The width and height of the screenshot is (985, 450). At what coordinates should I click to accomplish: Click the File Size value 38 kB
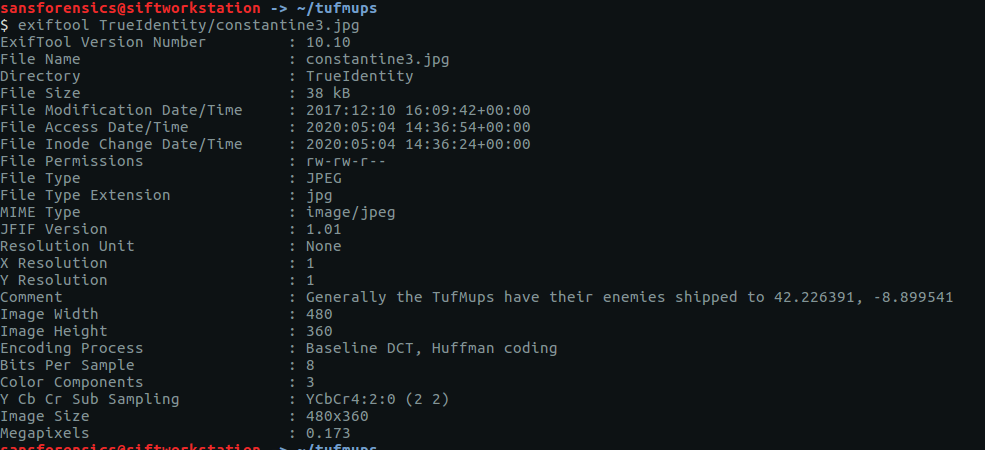[x=328, y=93]
